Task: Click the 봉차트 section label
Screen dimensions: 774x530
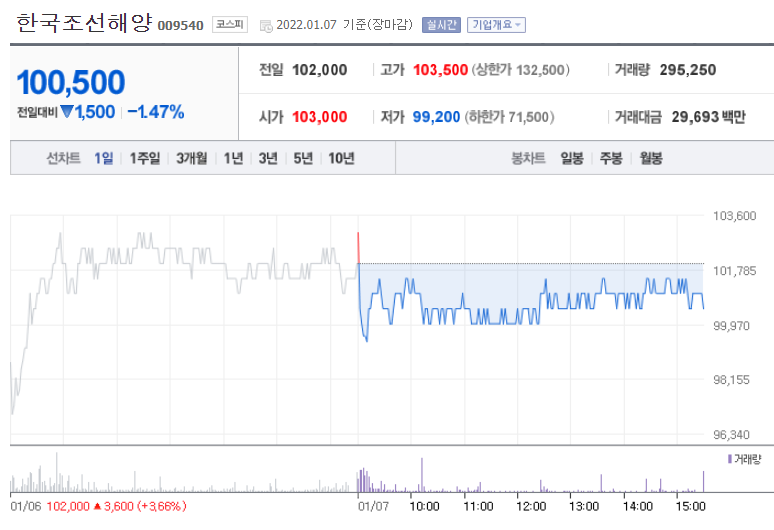Action: [528, 158]
